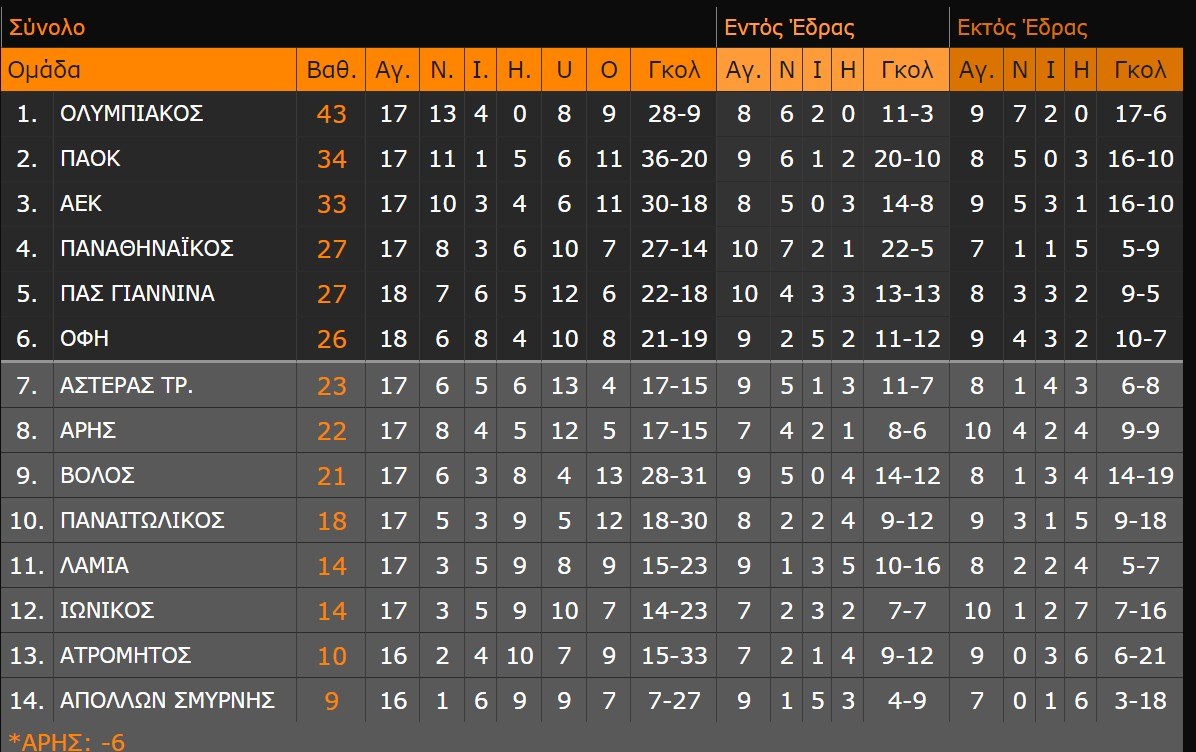The width and height of the screenshot is (1196, 752).
Task: Open the ΙΩΝΙΚΟΣ team entry
Action: click(x=107, y=610)
